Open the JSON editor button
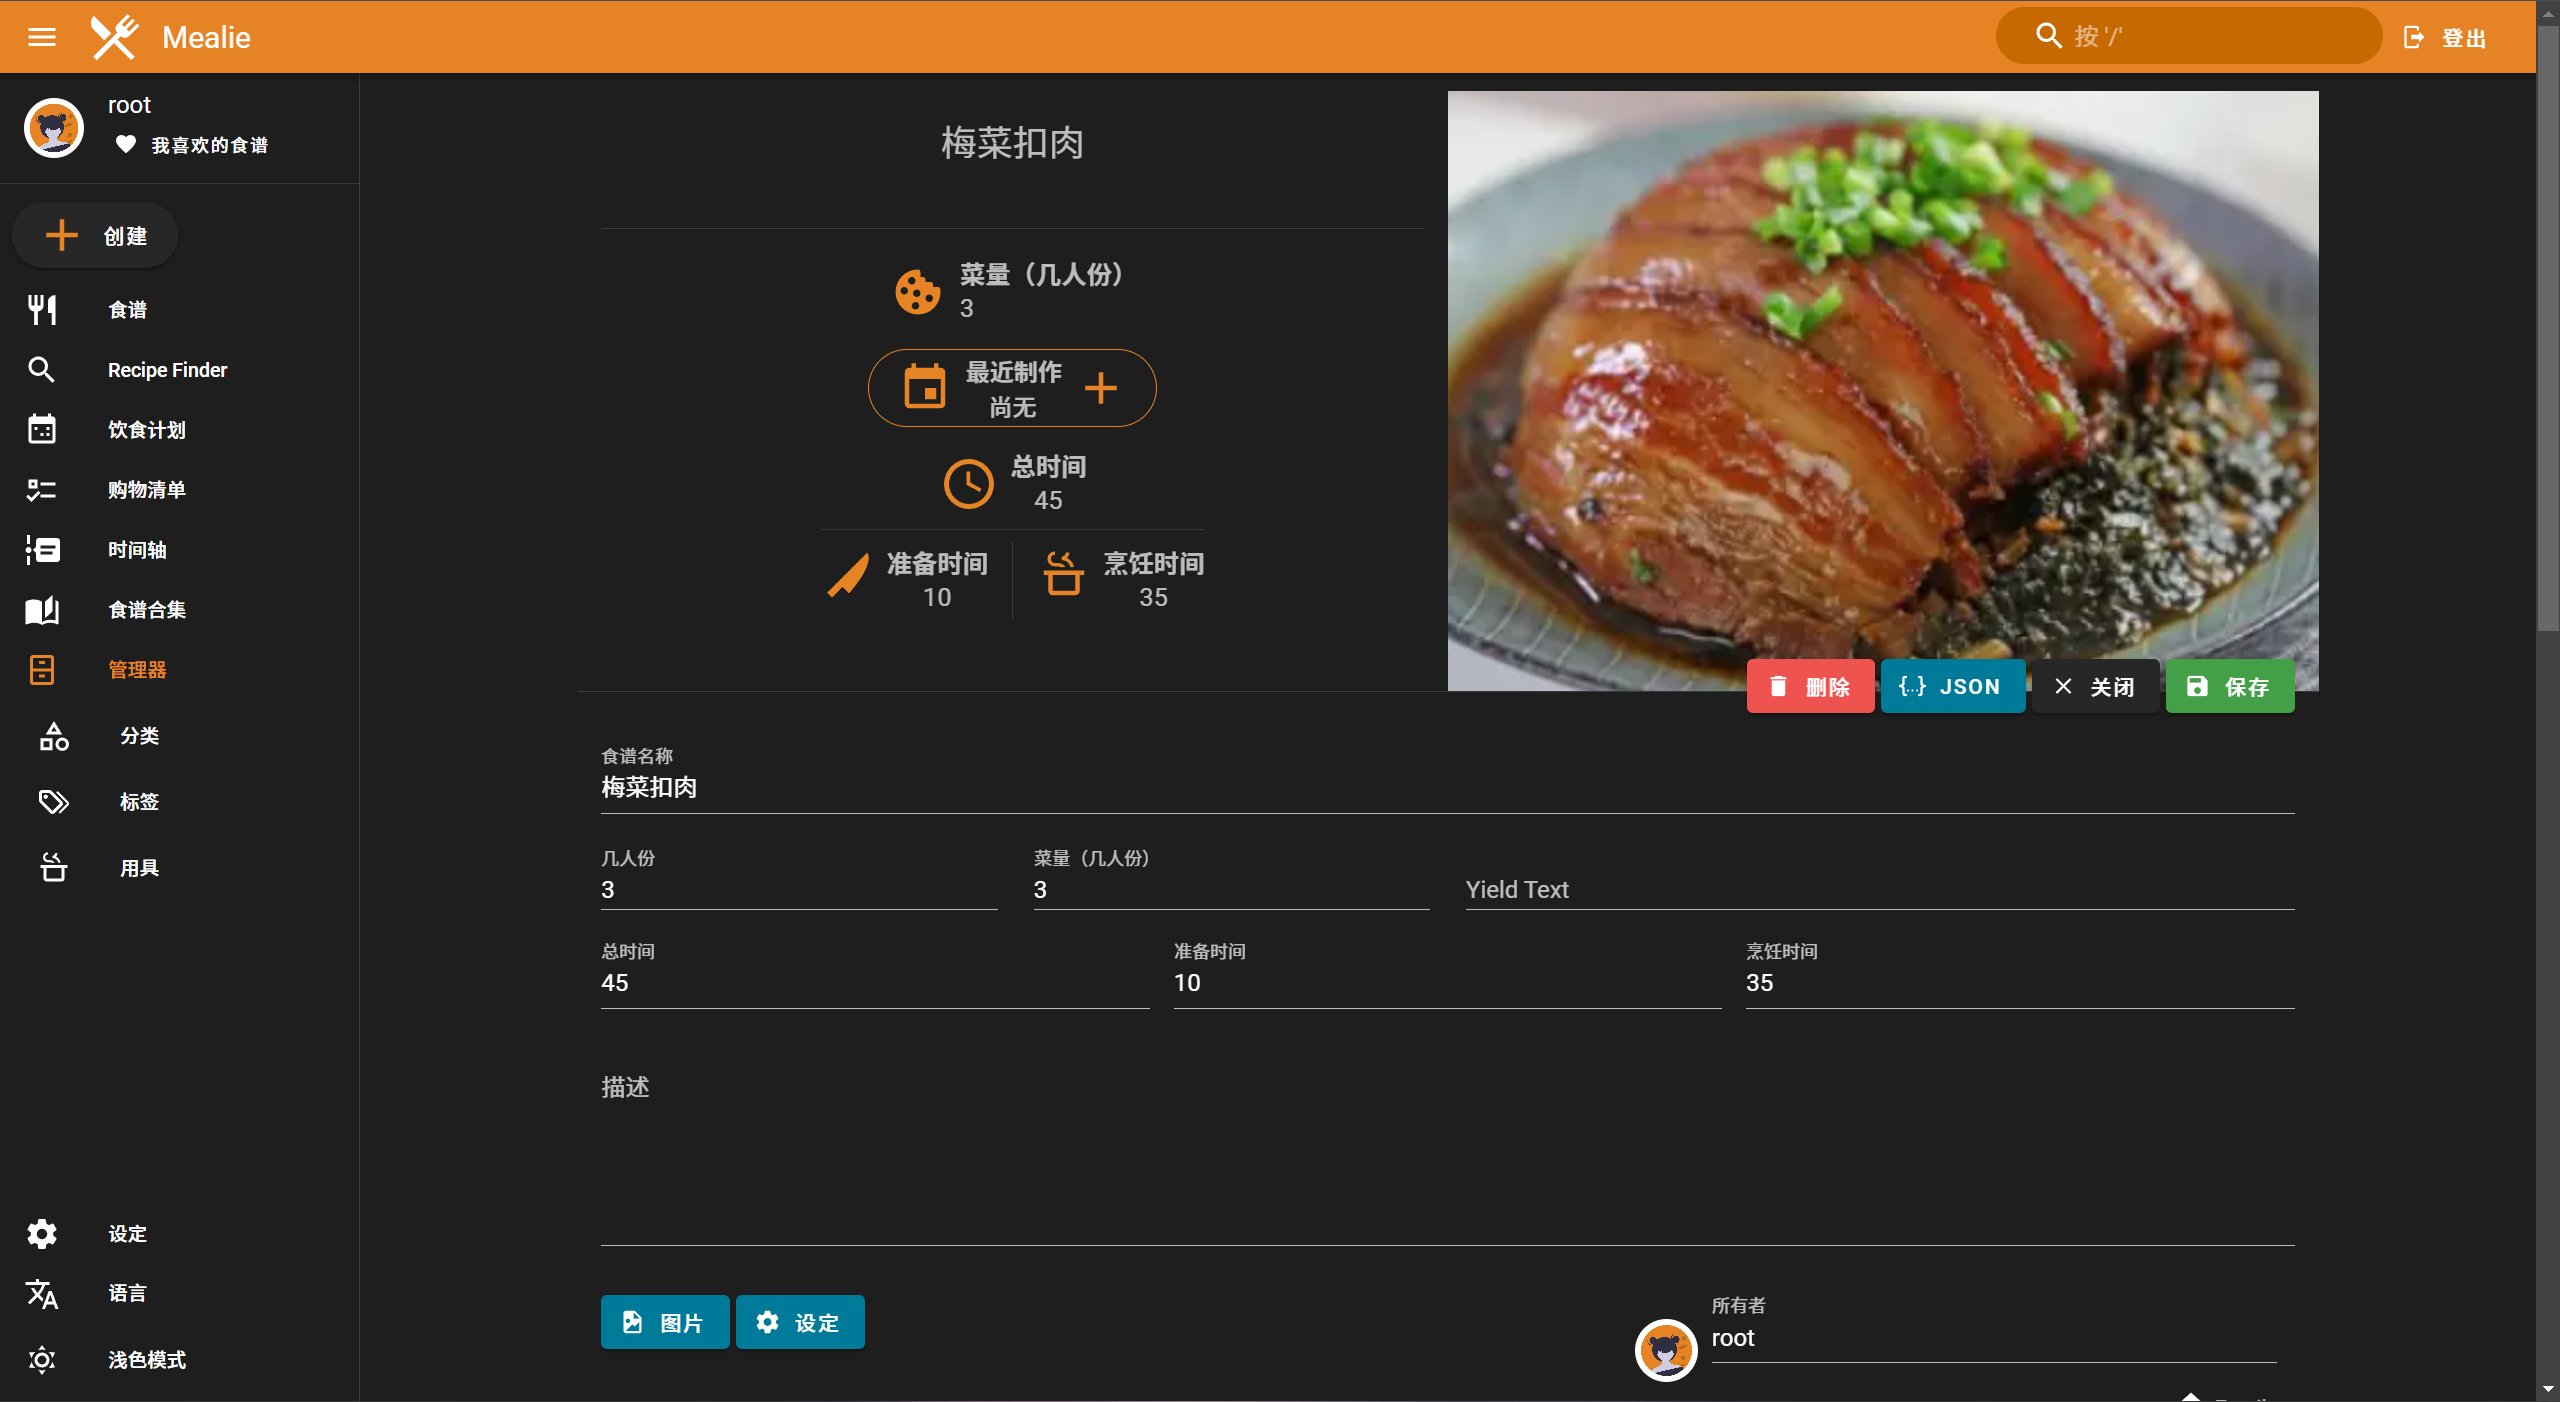This screenshot has width=2560, height=1402. (1951, 687)
